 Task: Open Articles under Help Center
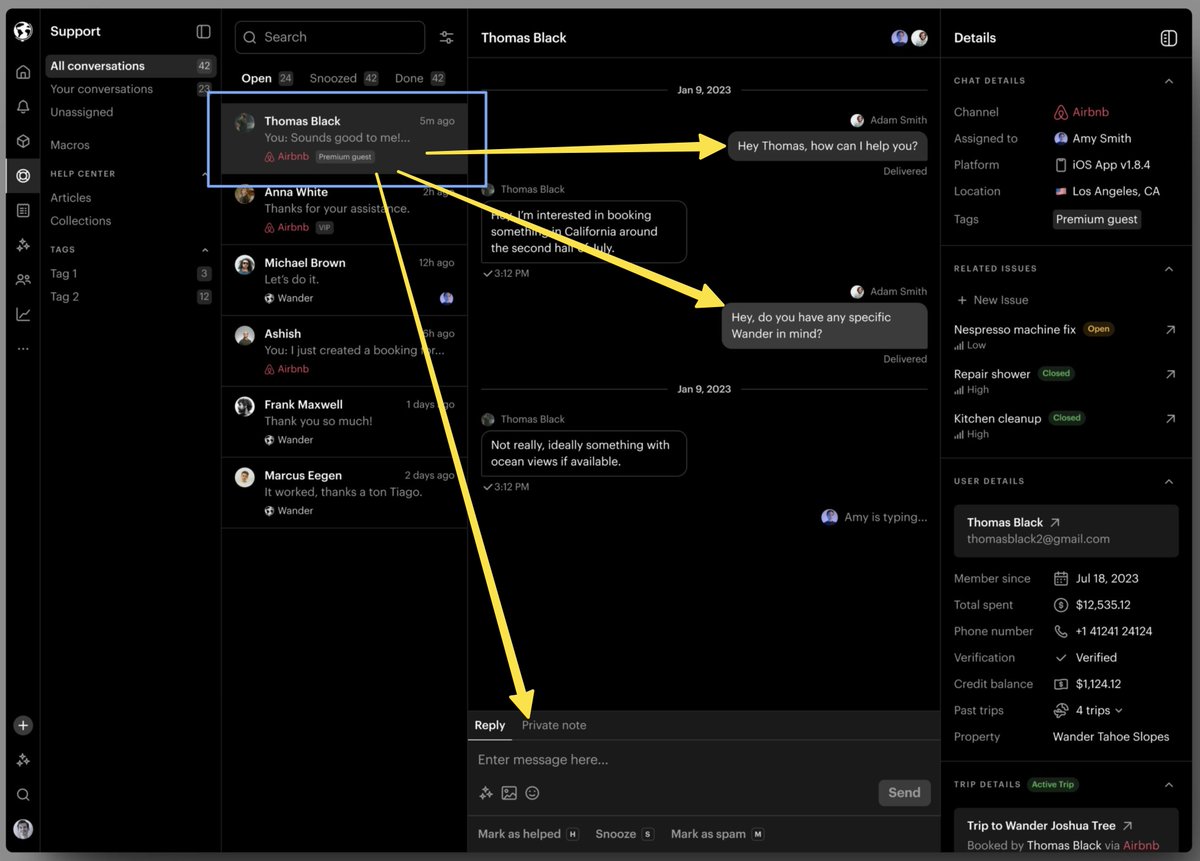71,198
